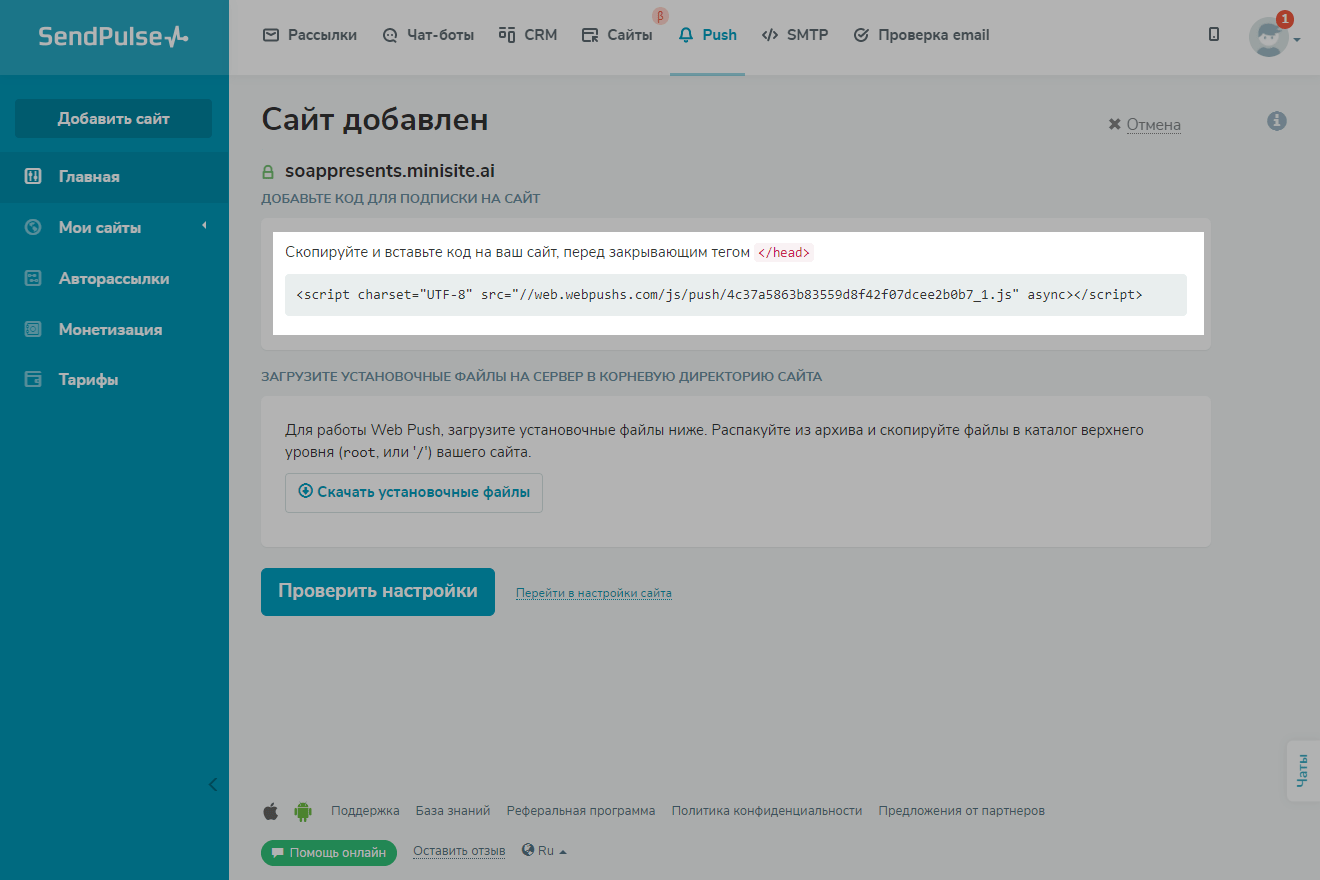The width and height of the screenshot is (1320, 880).
Task: Open the Политика конфиденциальности link
Action: point(767,811)
